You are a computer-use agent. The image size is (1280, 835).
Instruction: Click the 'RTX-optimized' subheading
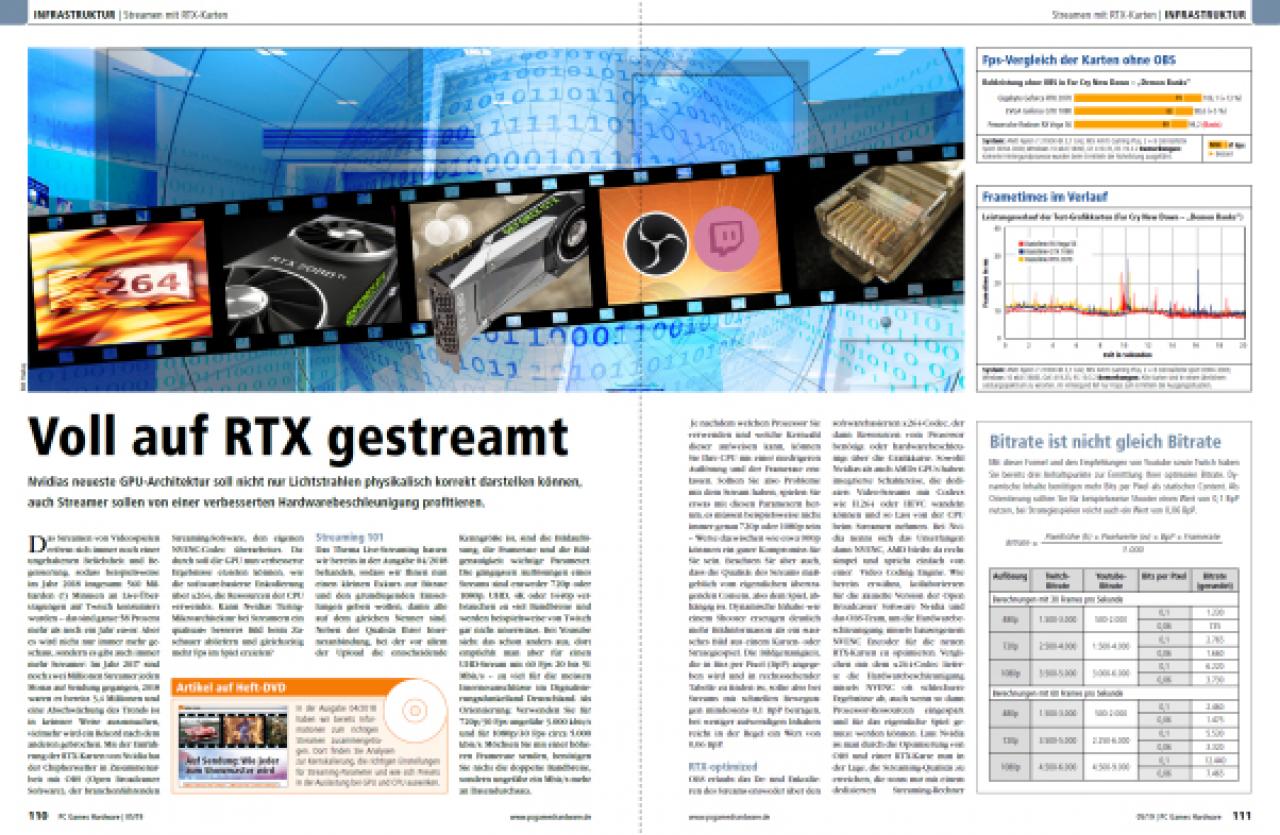(x=722, y=765)
